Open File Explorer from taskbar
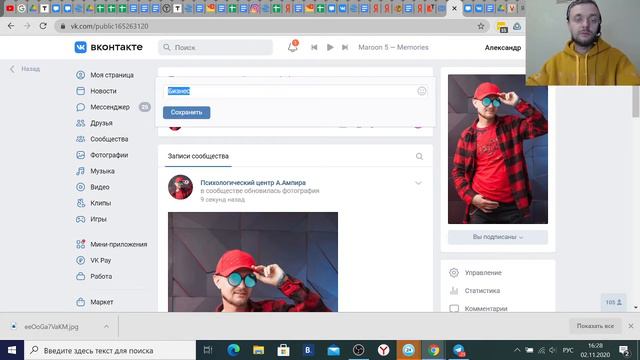The image size is (640, 360). [258, 350]
